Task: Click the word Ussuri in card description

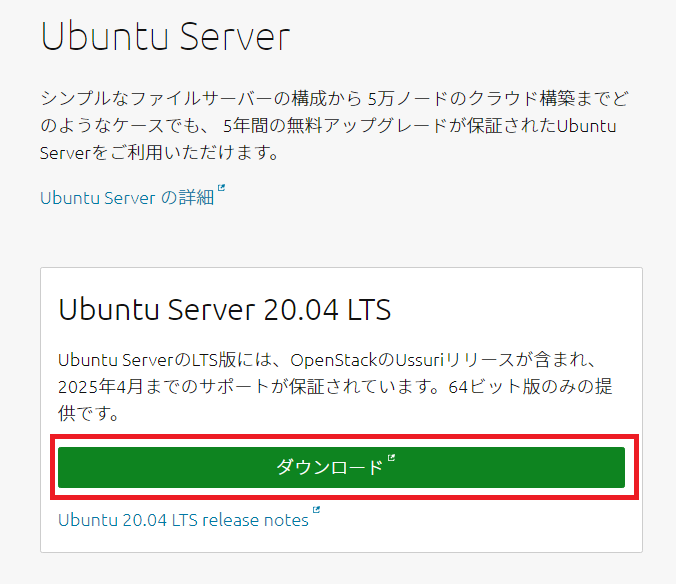Action: 419,360
